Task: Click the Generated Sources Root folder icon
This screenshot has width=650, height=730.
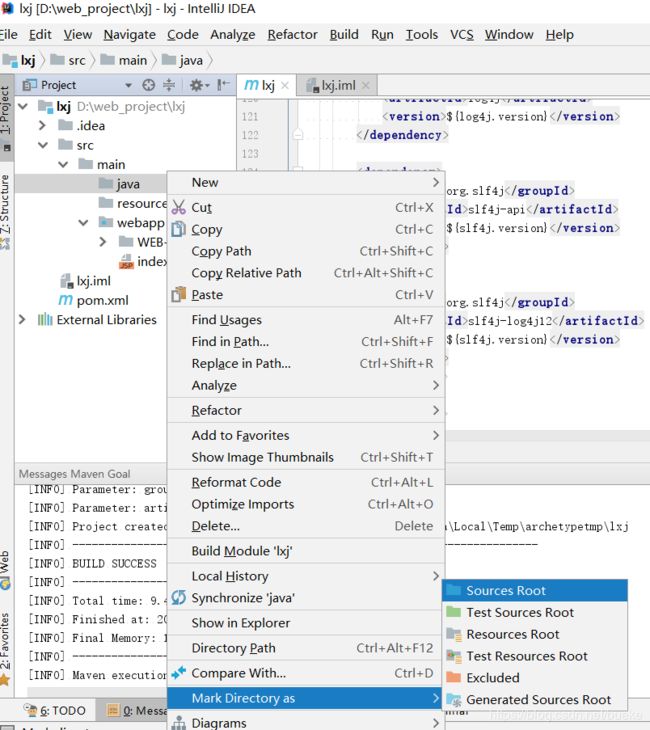Action: tap(453, 699)
